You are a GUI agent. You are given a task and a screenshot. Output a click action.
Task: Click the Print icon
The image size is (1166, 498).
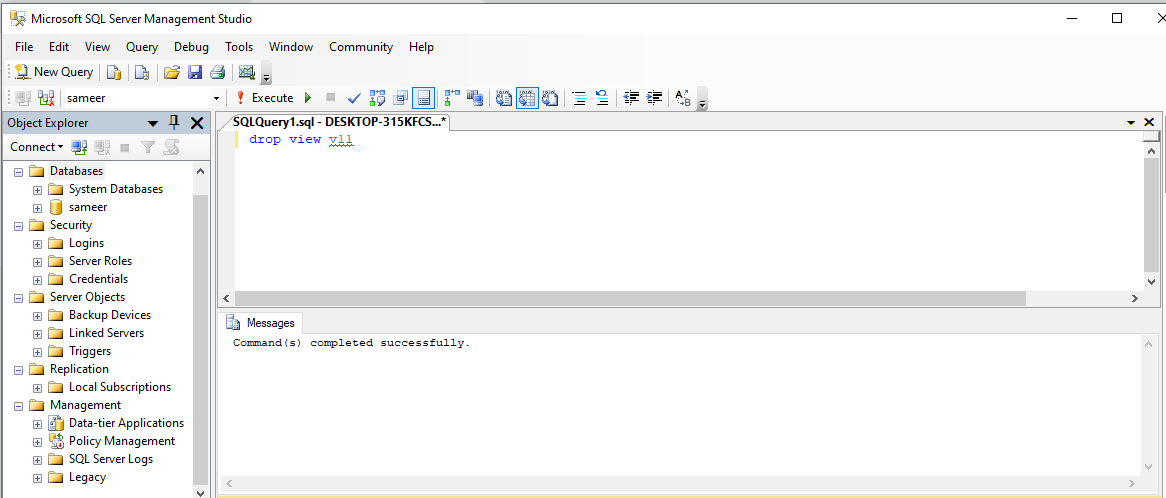coord(217,72)
